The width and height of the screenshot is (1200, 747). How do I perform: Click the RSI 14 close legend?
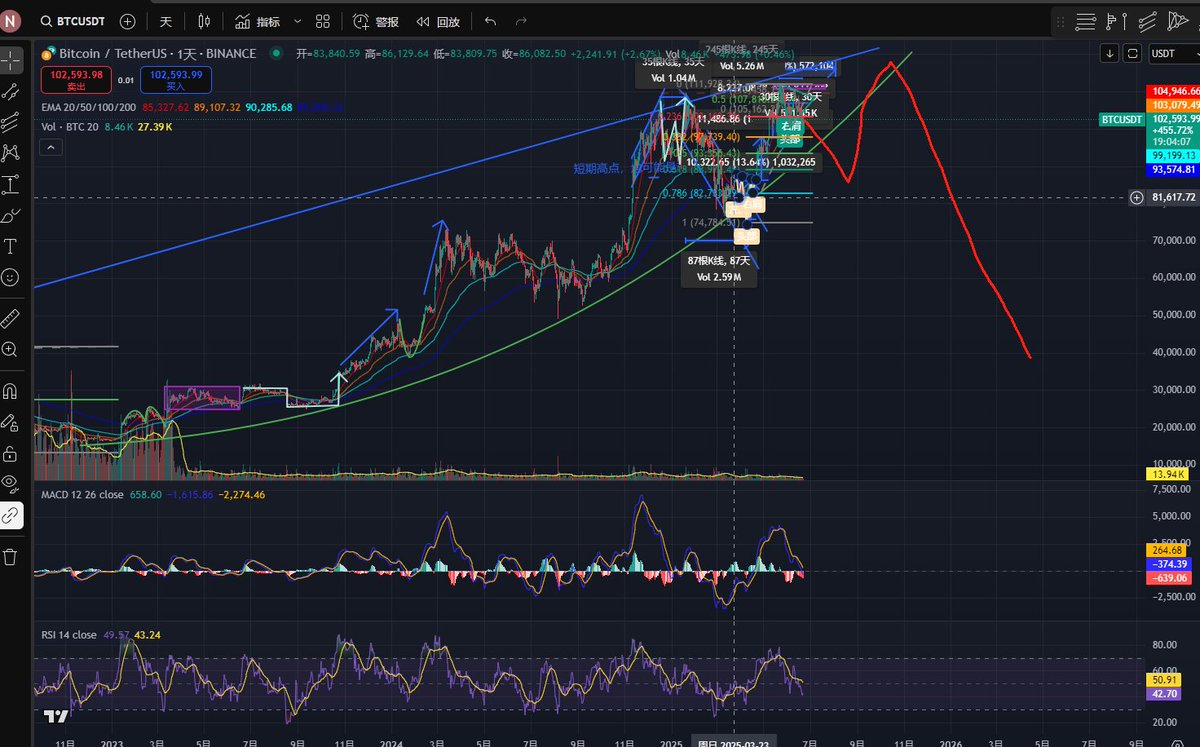[x=69, y=635]
